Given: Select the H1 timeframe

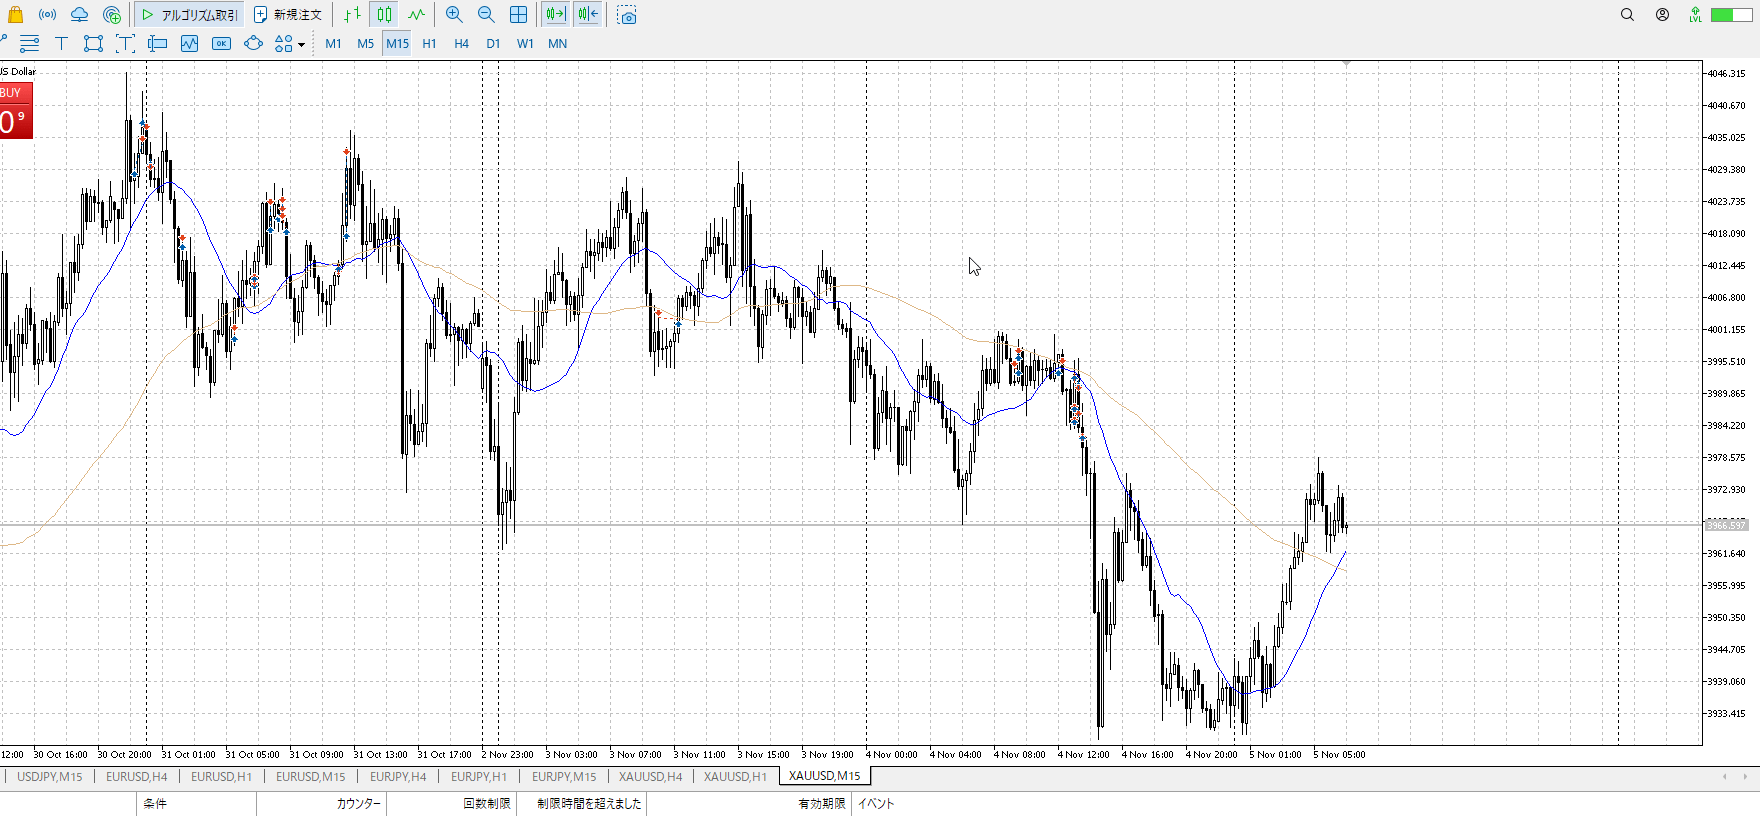Looking at the screenshot, I should click(x=429, y=44).
